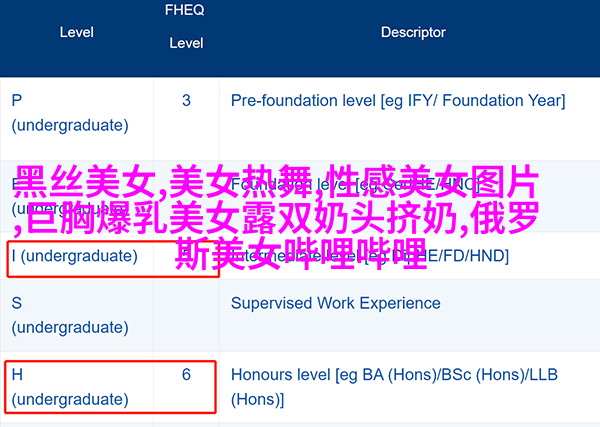Click (undergraduate) text beneath the letter S
600x427 pixels.
point(70,328)
